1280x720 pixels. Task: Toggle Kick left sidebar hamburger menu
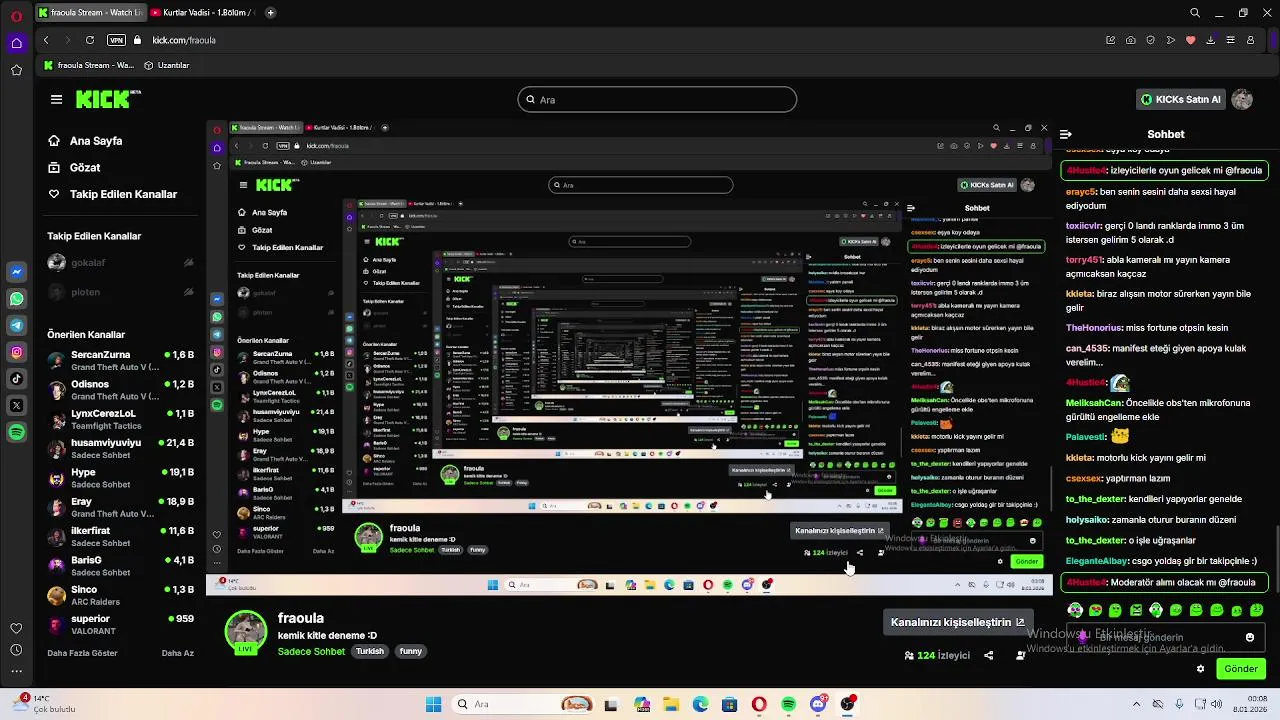56,99
